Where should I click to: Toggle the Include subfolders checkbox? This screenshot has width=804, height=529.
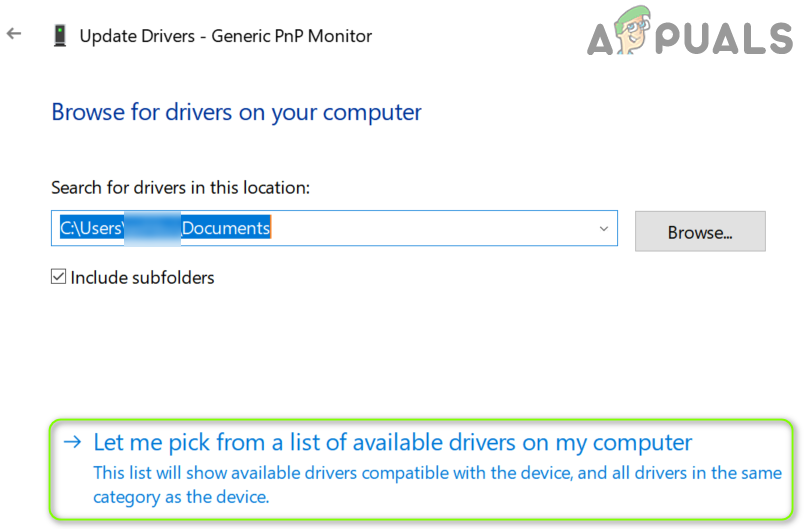click(59, 277)
